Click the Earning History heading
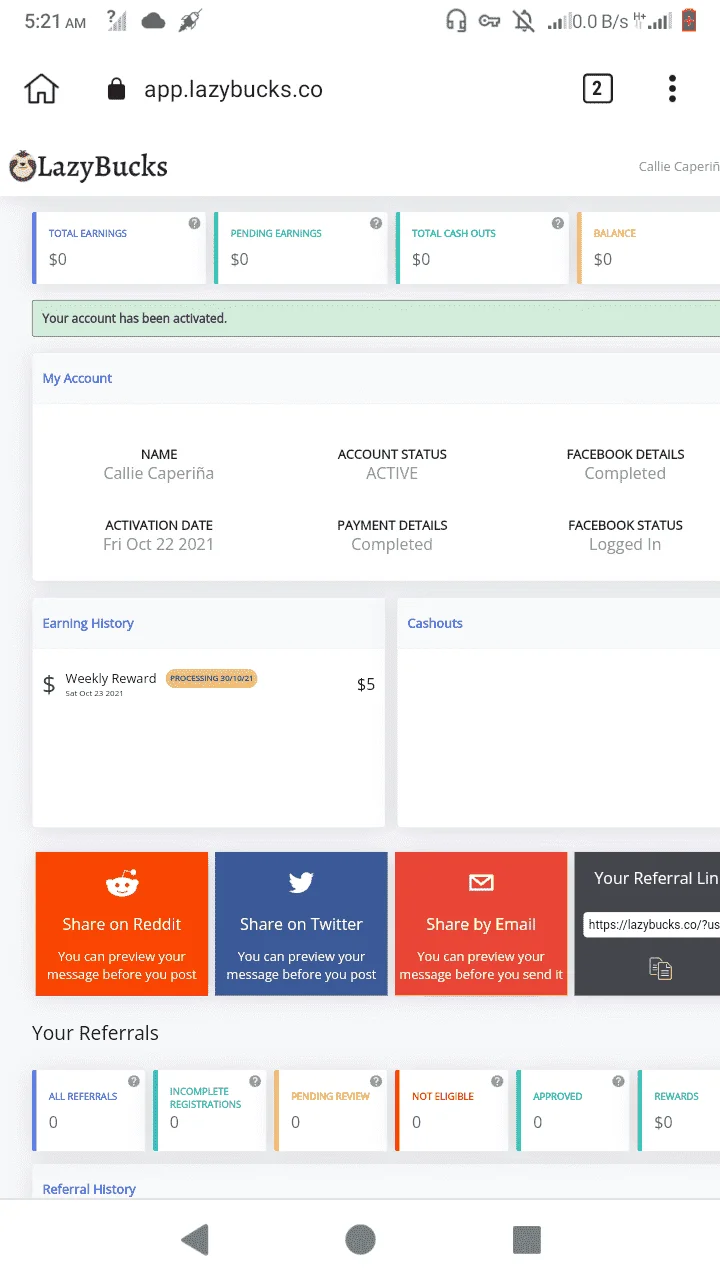This screenshot has width=720, height=1280. (88, 623)
